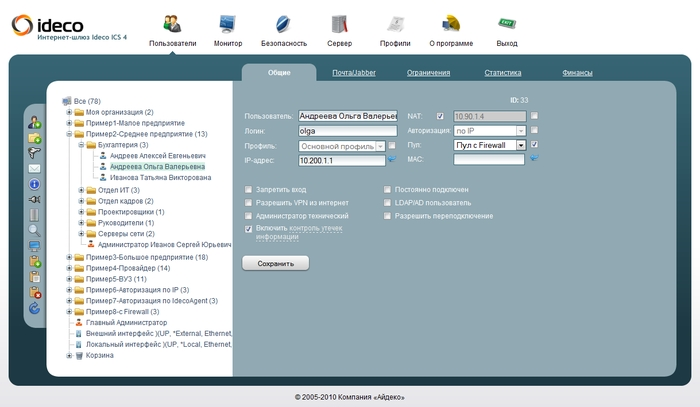Click the IP-адрес lookup arrow icon

click(x=392, y=159)
